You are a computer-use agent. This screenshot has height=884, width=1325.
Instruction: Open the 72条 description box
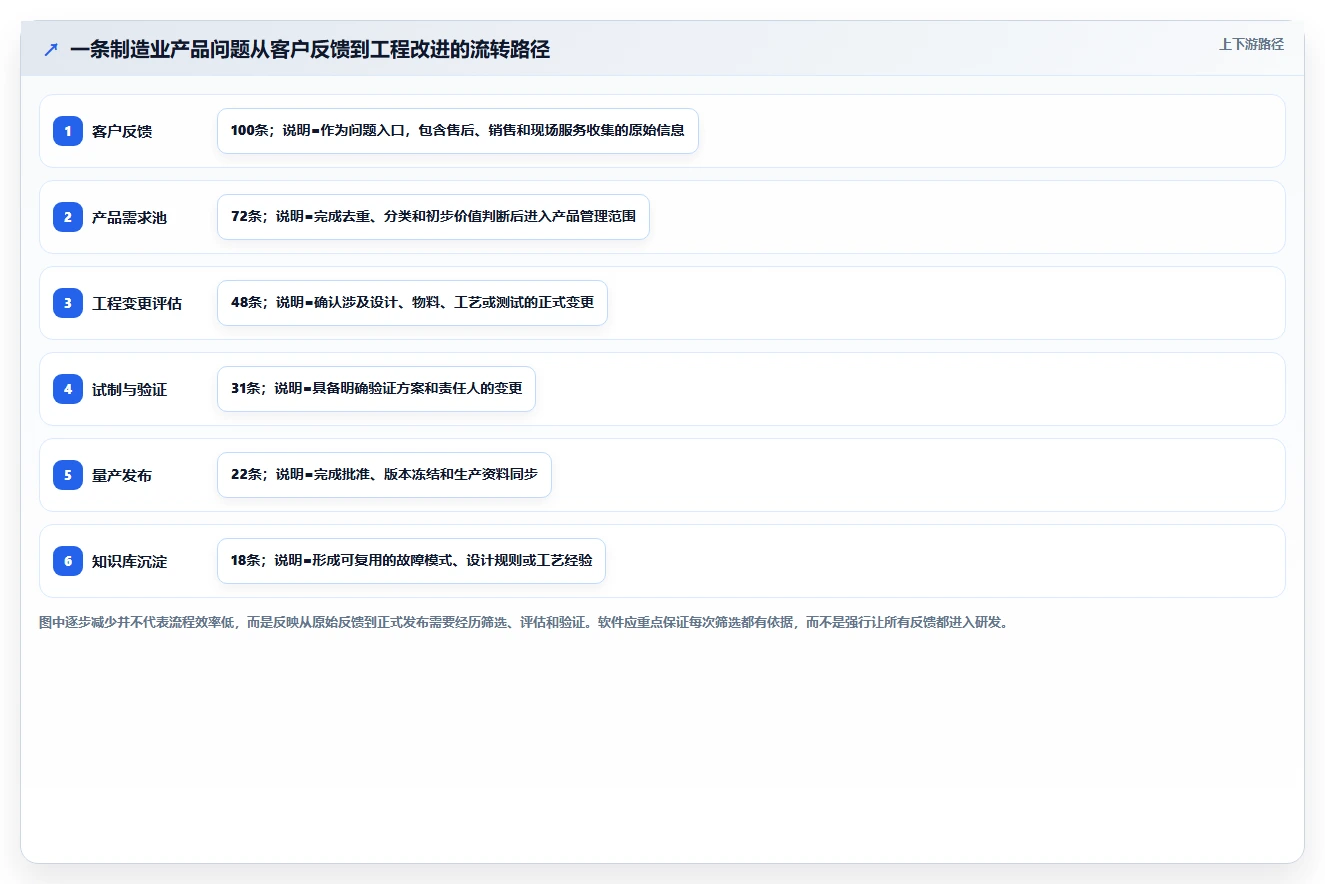(433, 217)
